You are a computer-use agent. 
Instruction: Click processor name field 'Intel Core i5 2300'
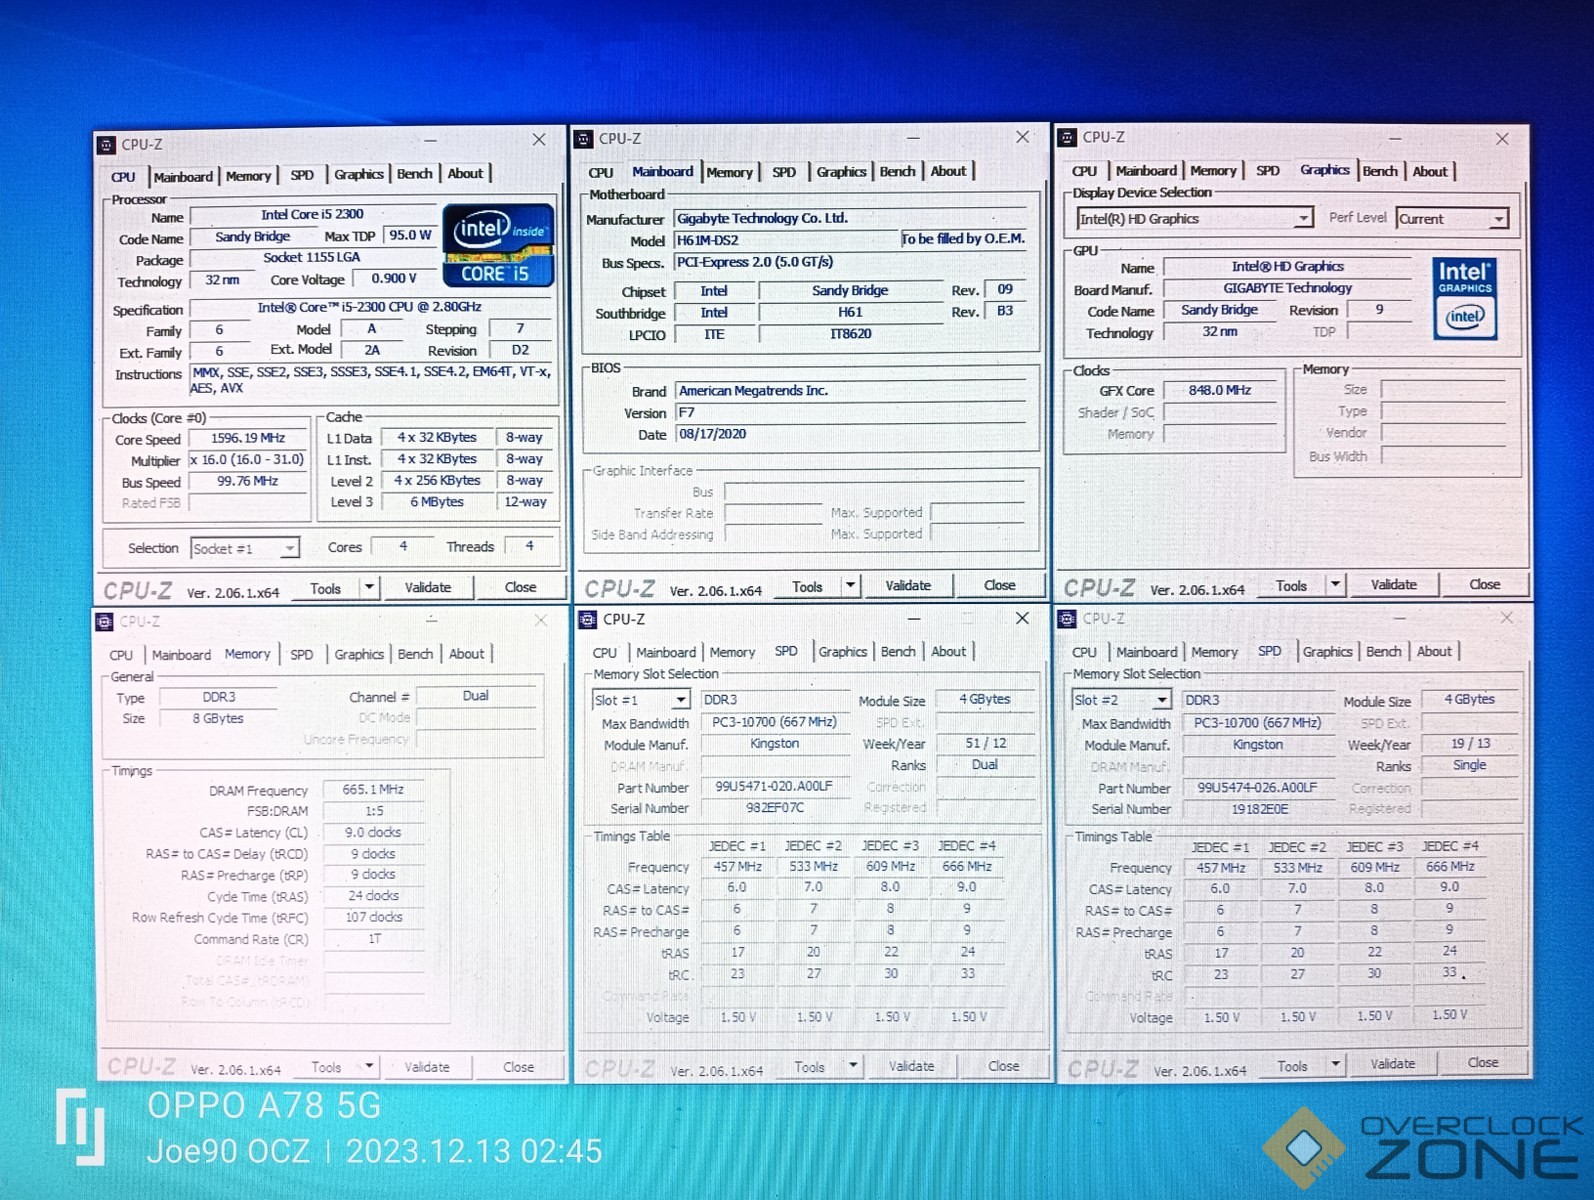point(313,215)
